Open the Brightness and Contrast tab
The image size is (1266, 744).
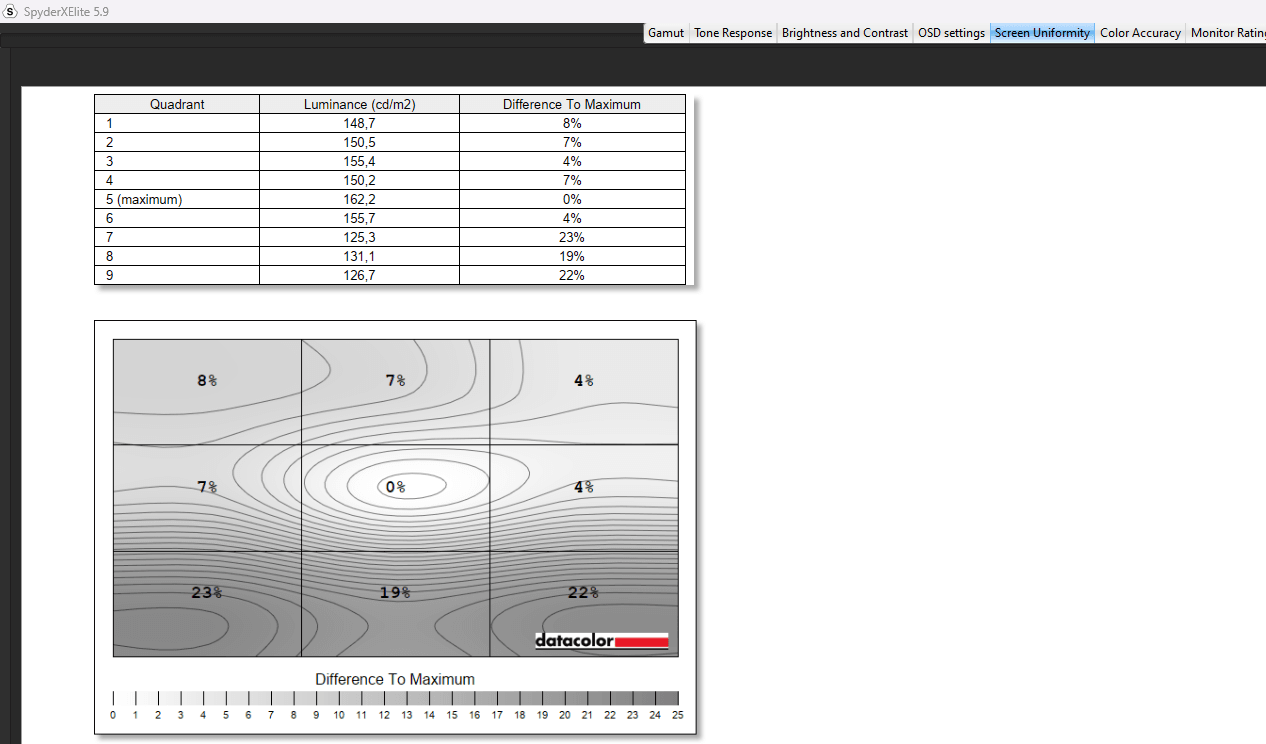tap(845, 33)
